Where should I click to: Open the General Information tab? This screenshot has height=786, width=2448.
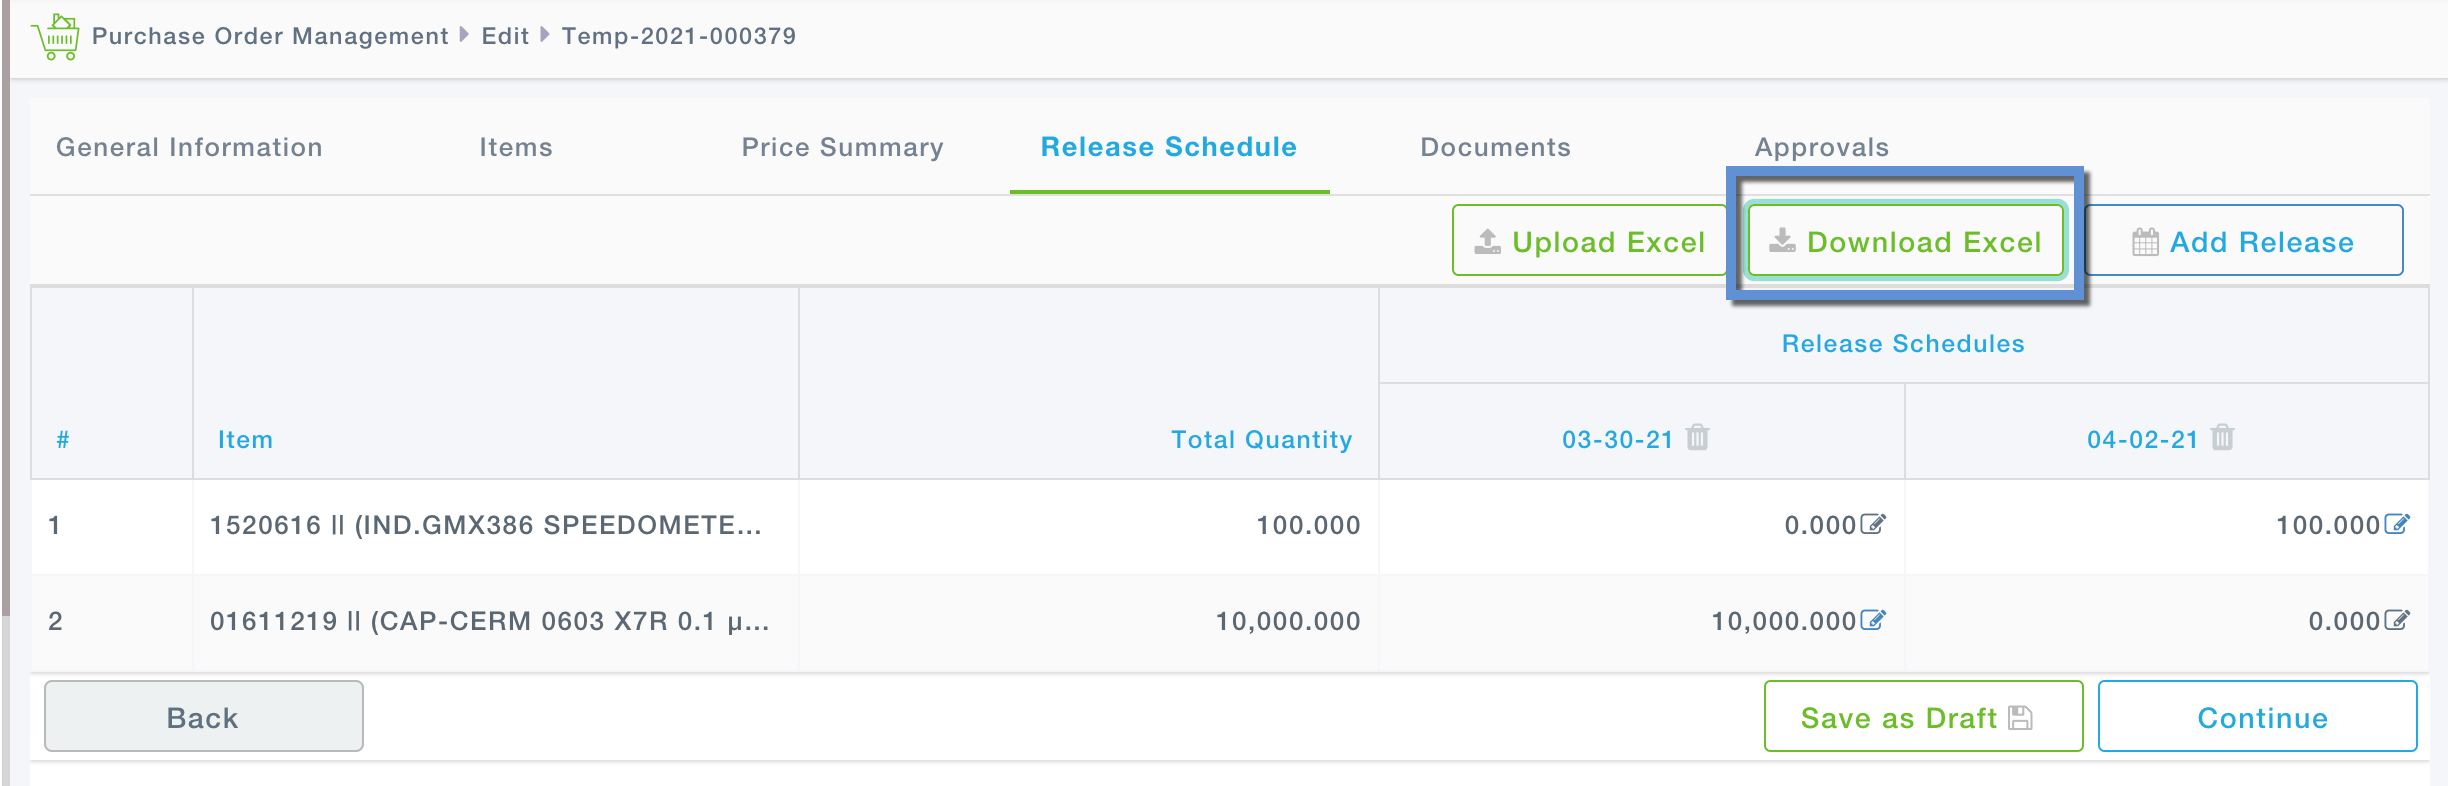pos(189,147)
